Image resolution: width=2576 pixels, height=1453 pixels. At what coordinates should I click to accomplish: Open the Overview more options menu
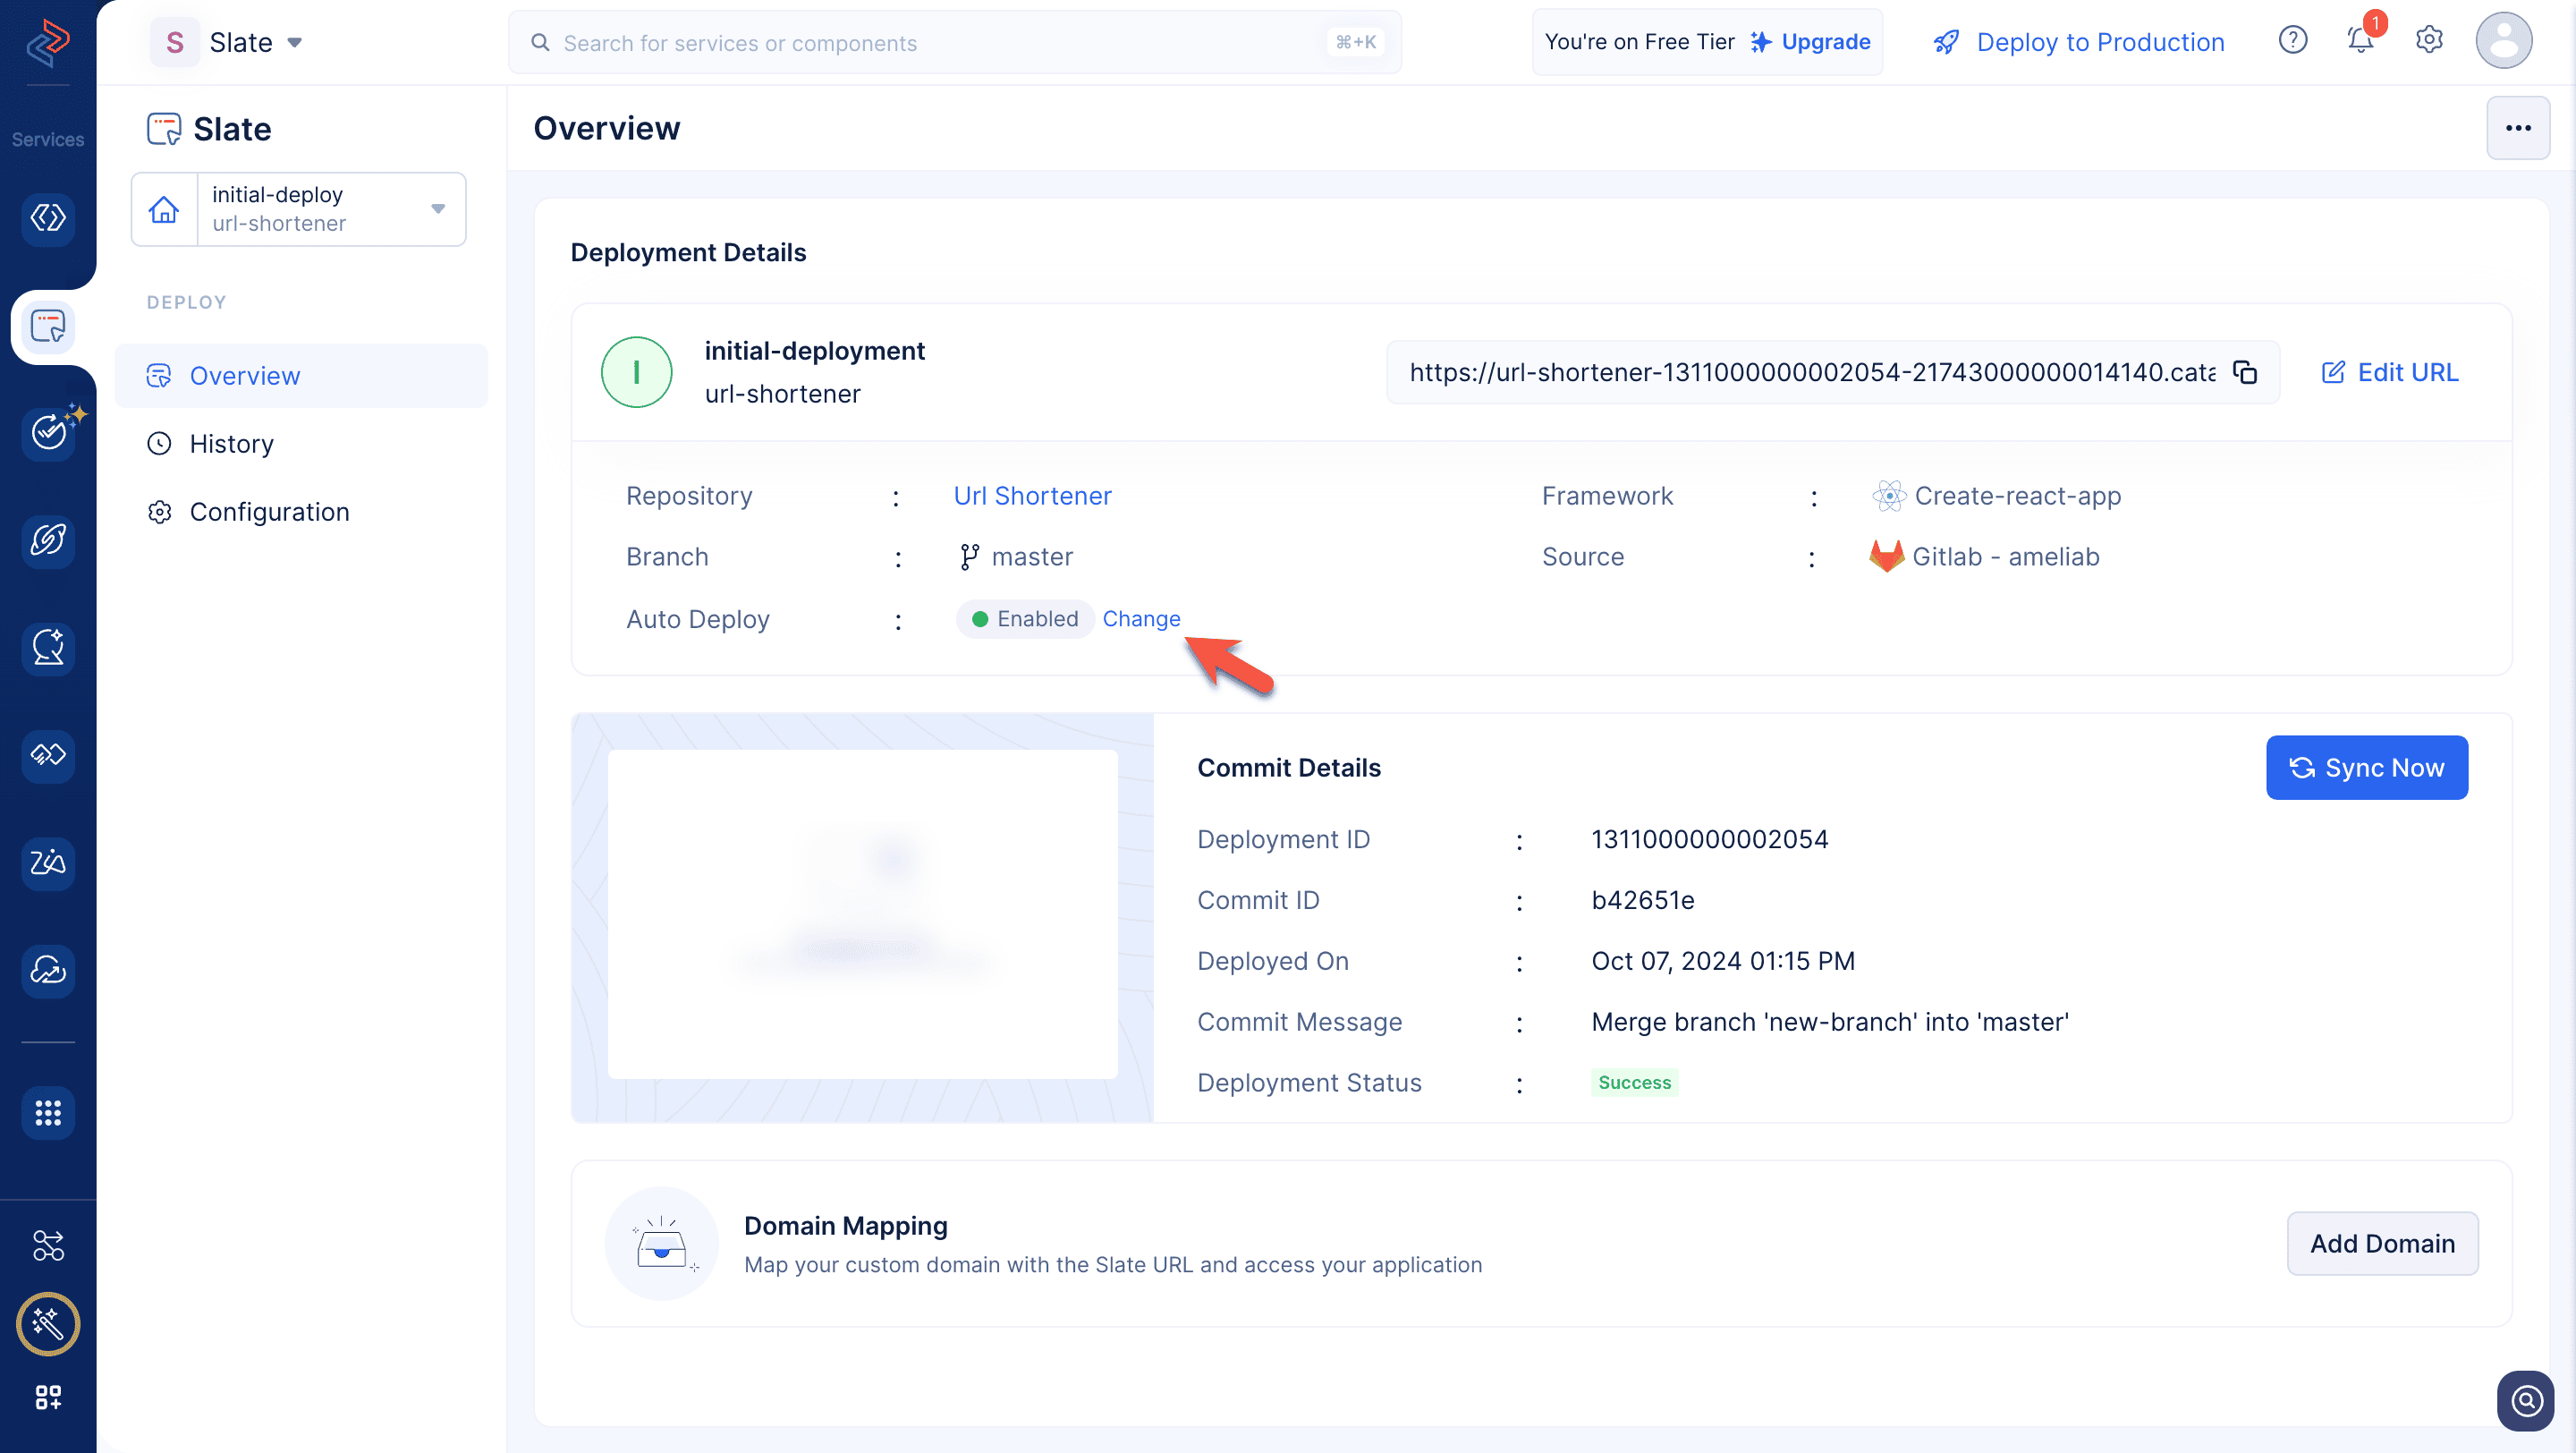2517,128
